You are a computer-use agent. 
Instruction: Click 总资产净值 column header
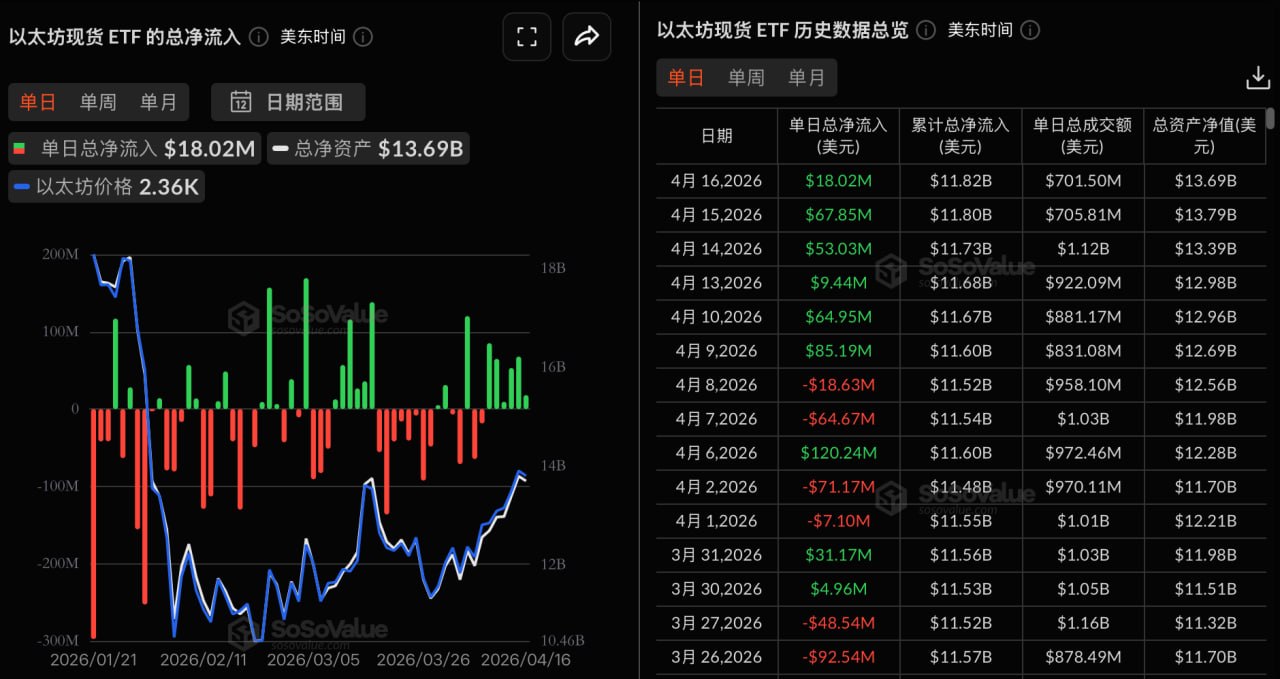(1204, 136)
